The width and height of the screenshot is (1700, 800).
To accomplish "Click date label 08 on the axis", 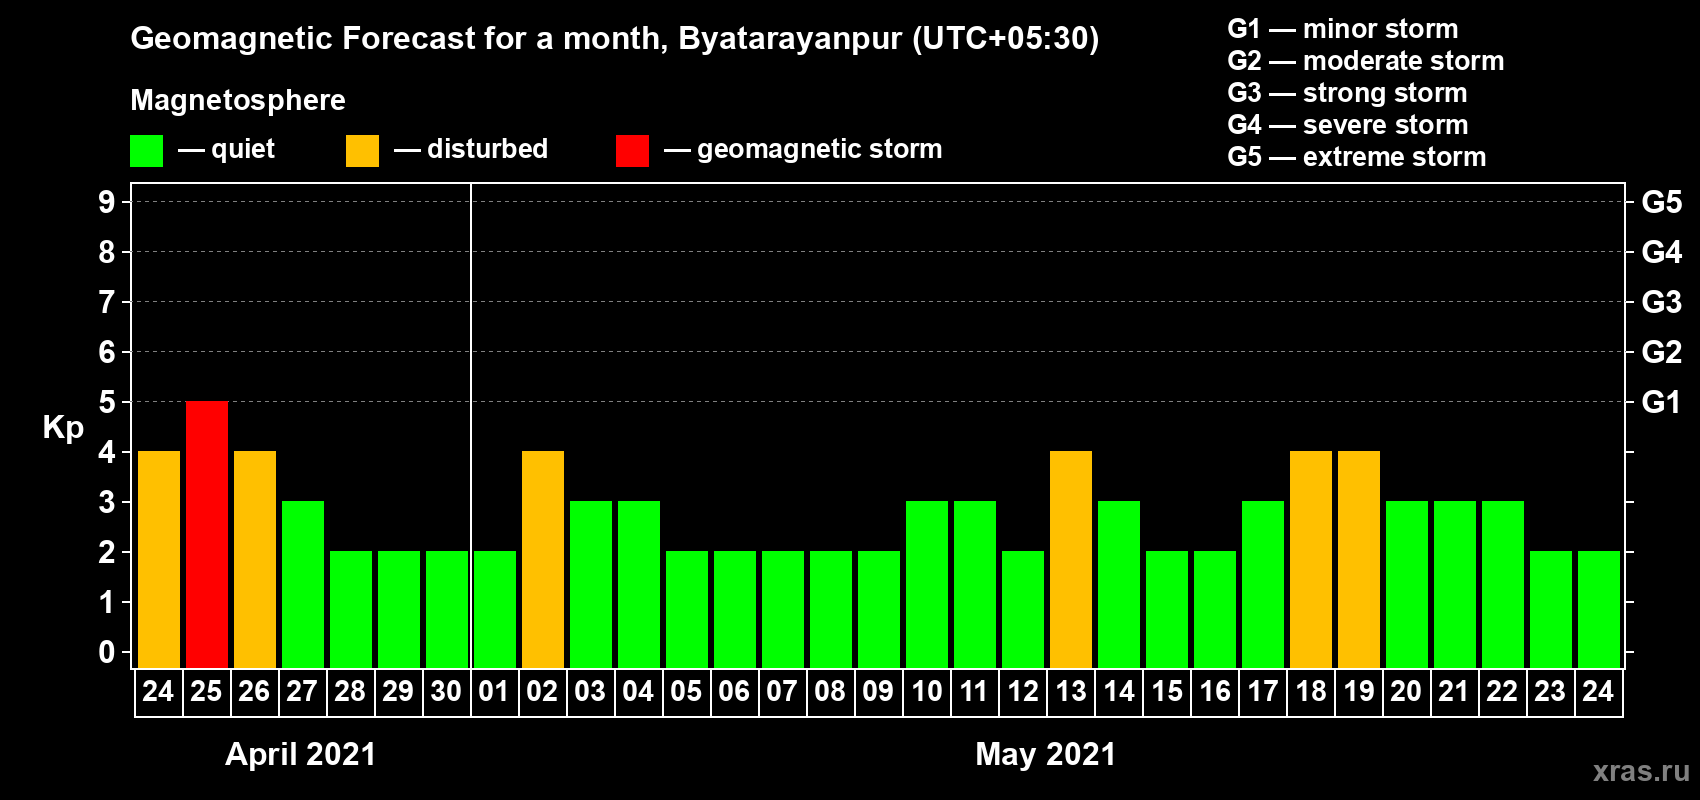I will tap(830, 691).
